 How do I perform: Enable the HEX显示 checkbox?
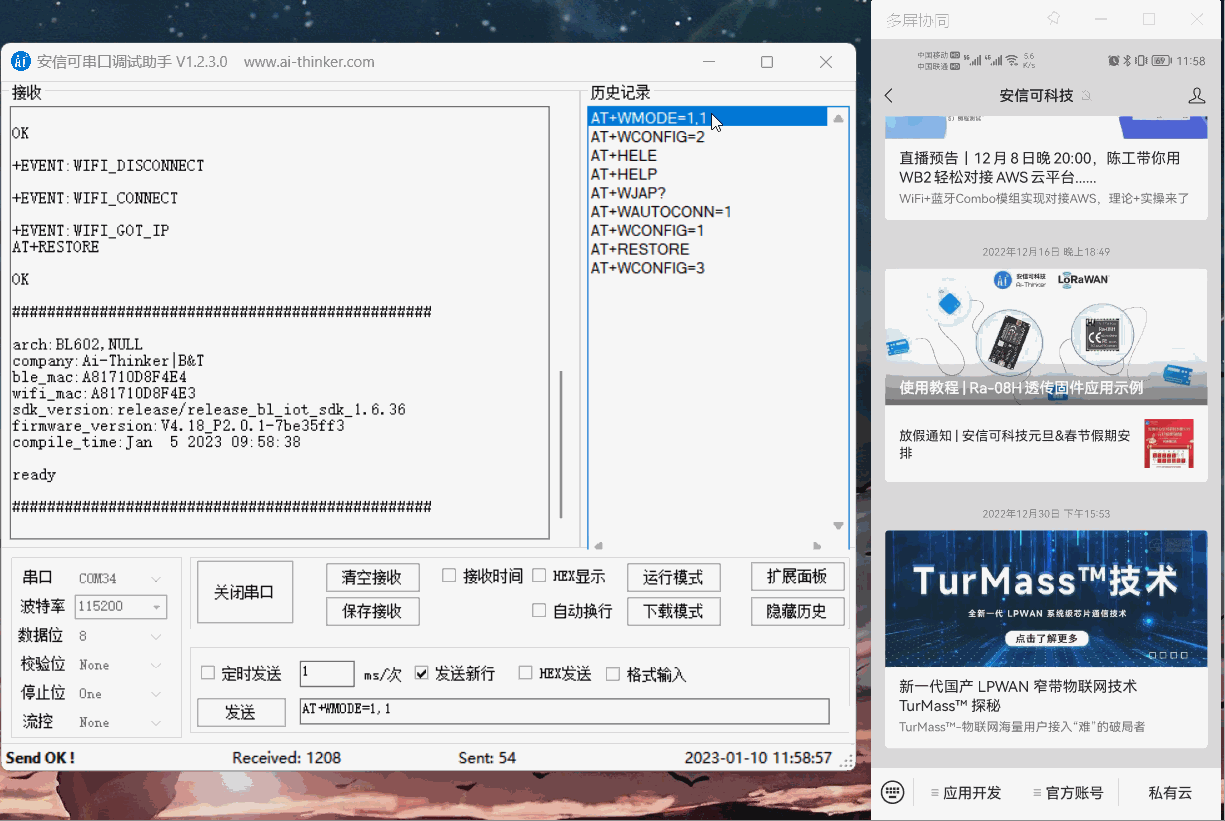(x=537, y=576)
